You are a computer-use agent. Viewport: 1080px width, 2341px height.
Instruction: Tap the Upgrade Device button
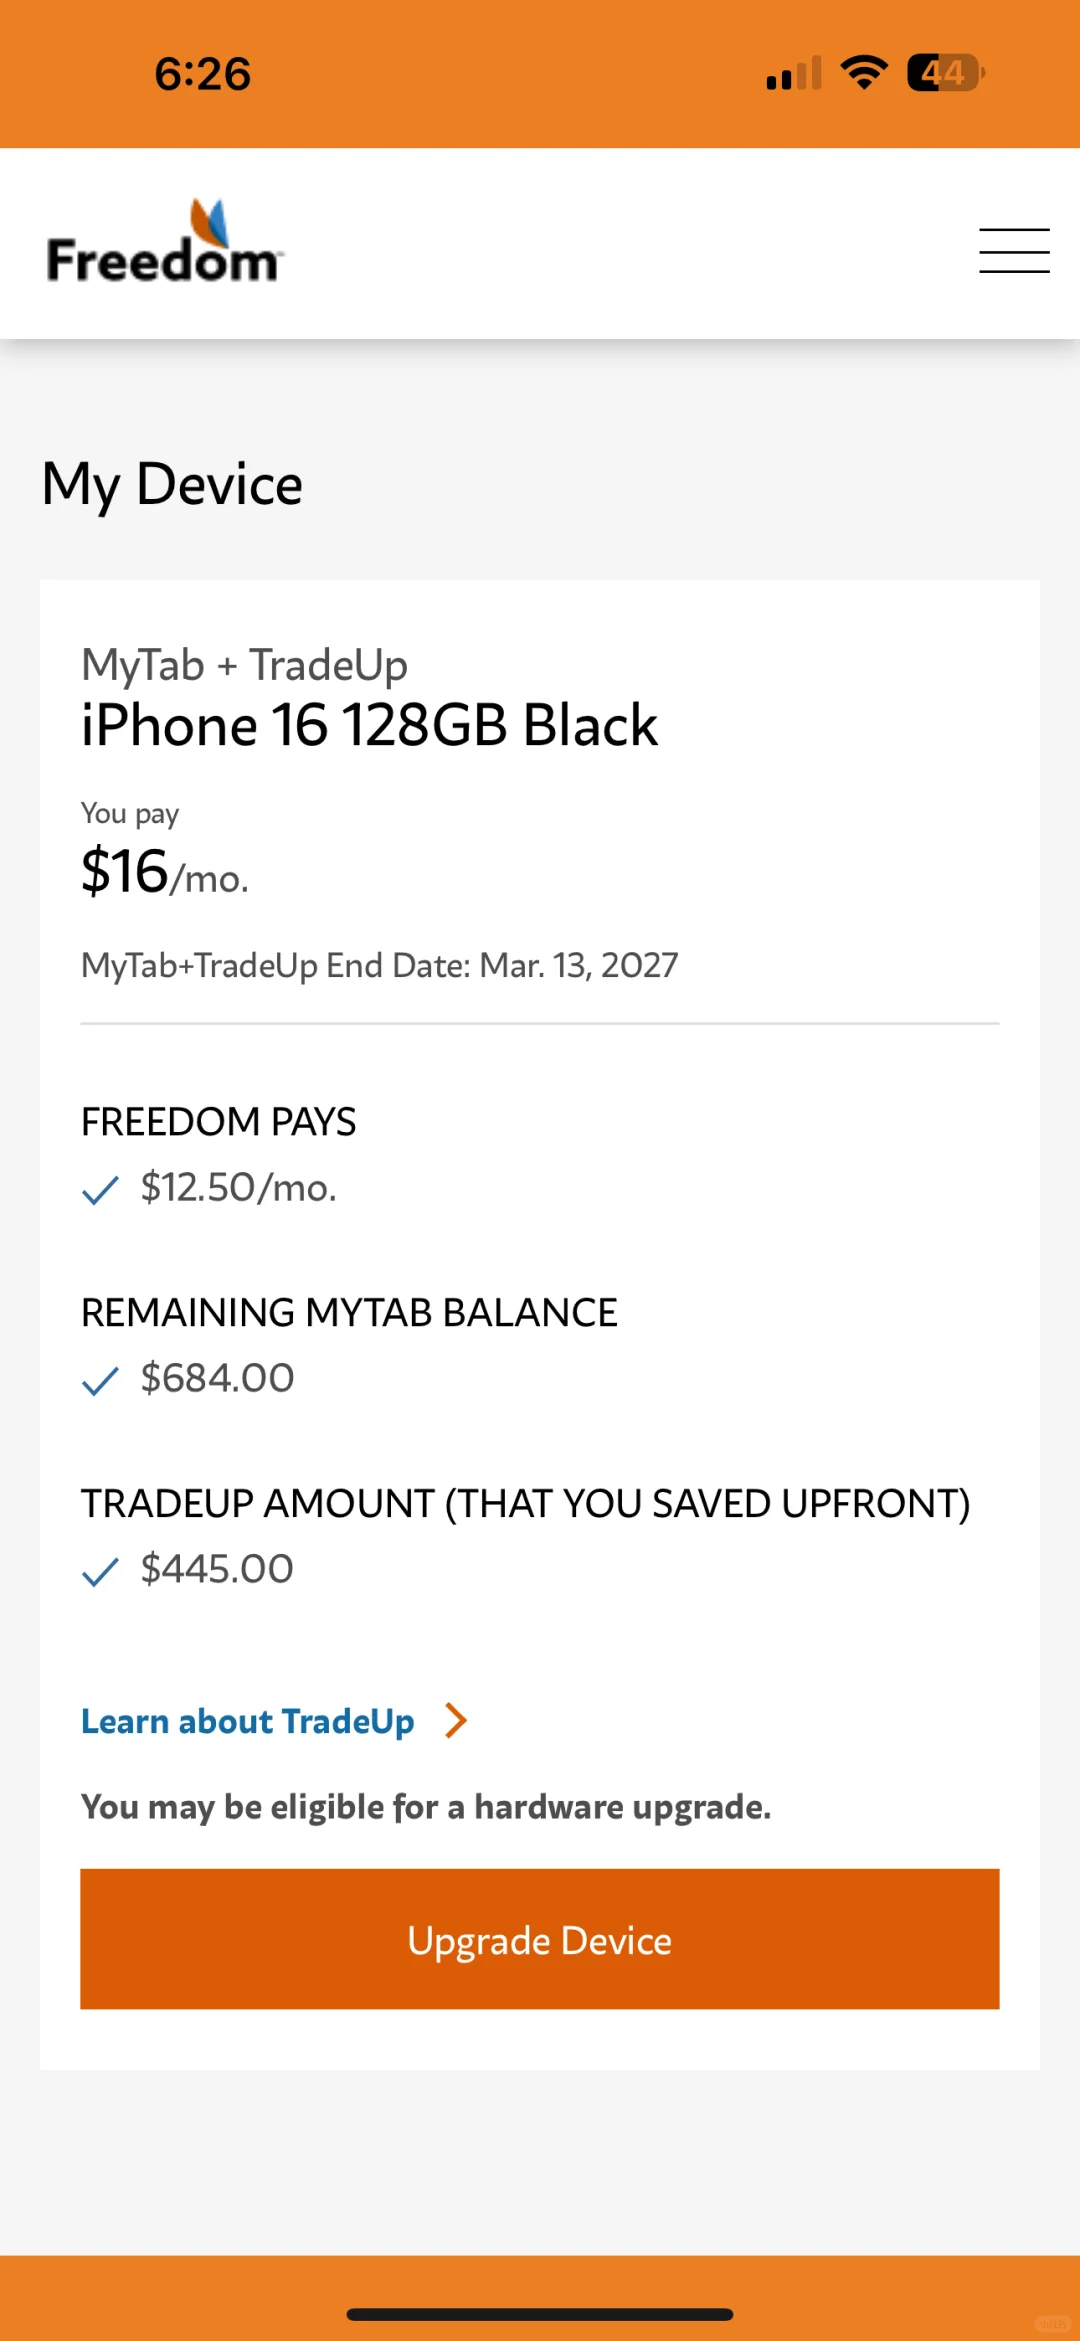click(x=540, y=1939)
